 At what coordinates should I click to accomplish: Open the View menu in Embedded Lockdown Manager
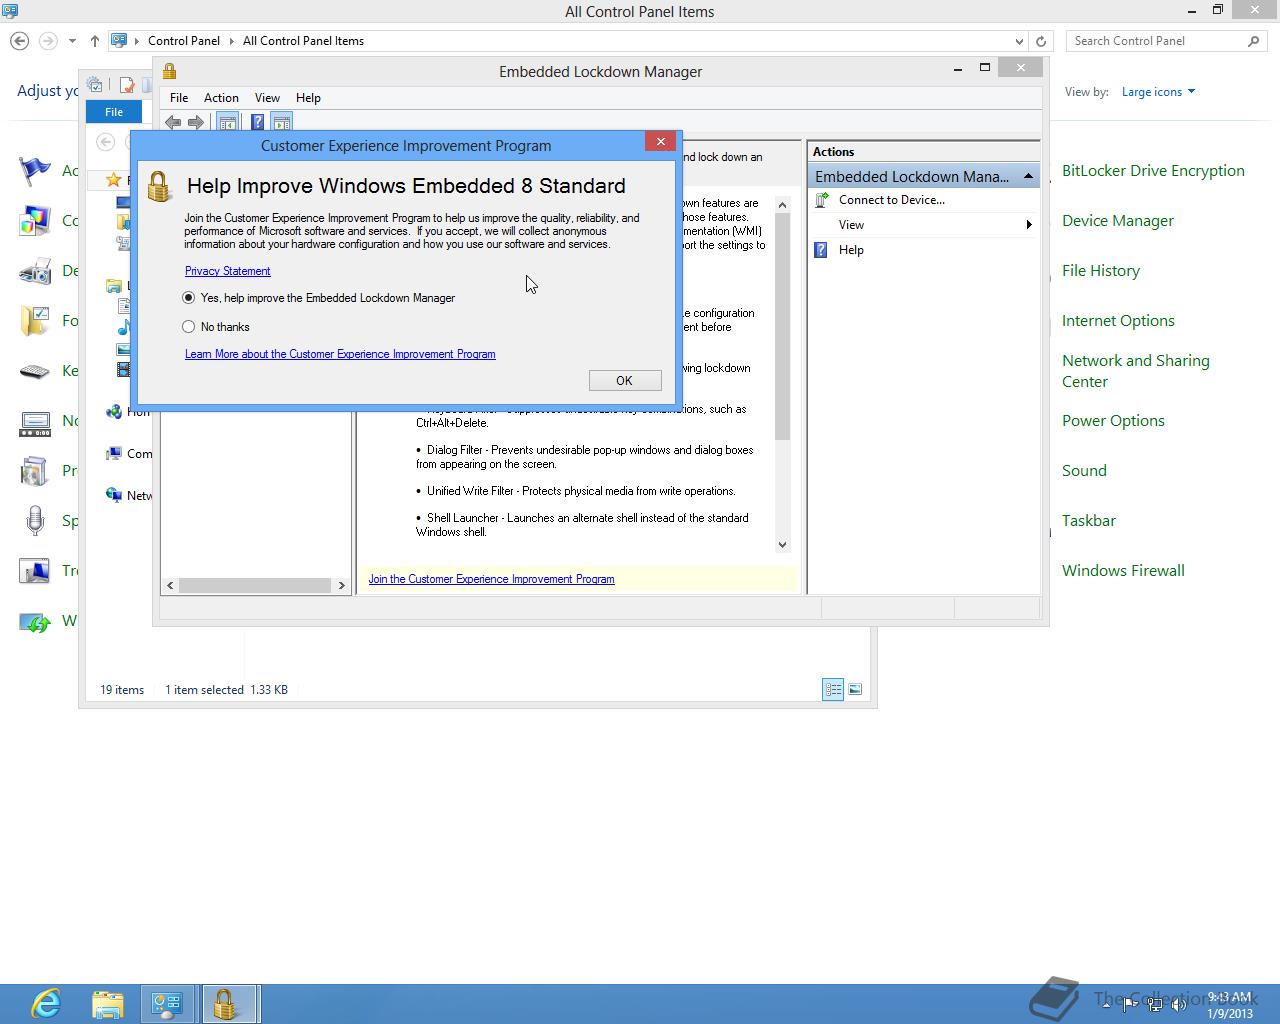267,98
